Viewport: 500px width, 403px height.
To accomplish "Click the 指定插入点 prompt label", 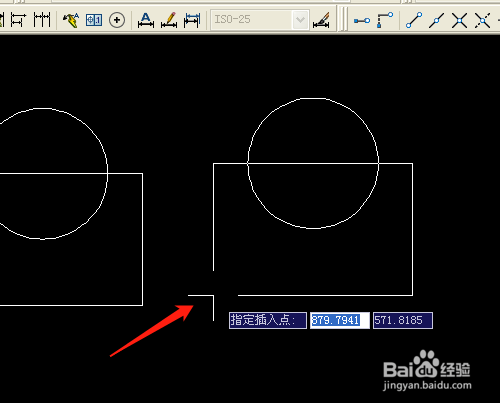I will pos(268,320).
